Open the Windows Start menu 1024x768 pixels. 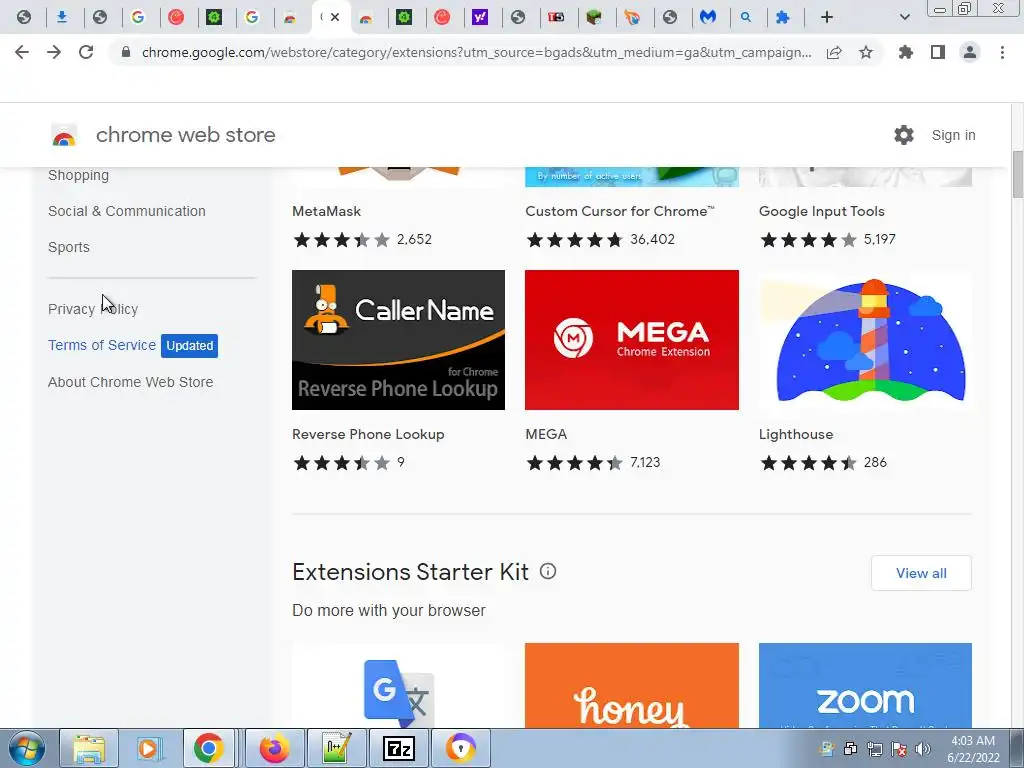[x=26, y=748]
